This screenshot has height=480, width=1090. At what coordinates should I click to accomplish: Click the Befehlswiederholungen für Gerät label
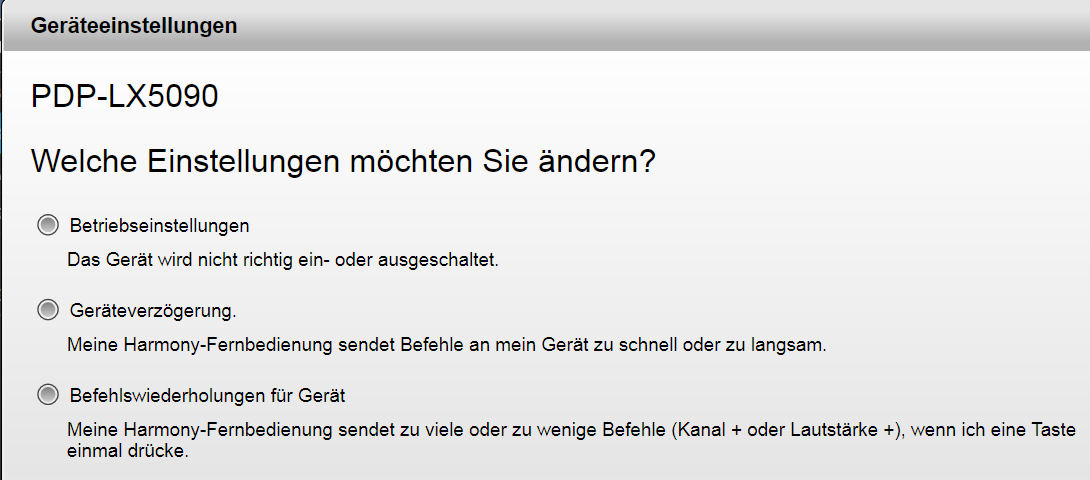pos(207,396)
